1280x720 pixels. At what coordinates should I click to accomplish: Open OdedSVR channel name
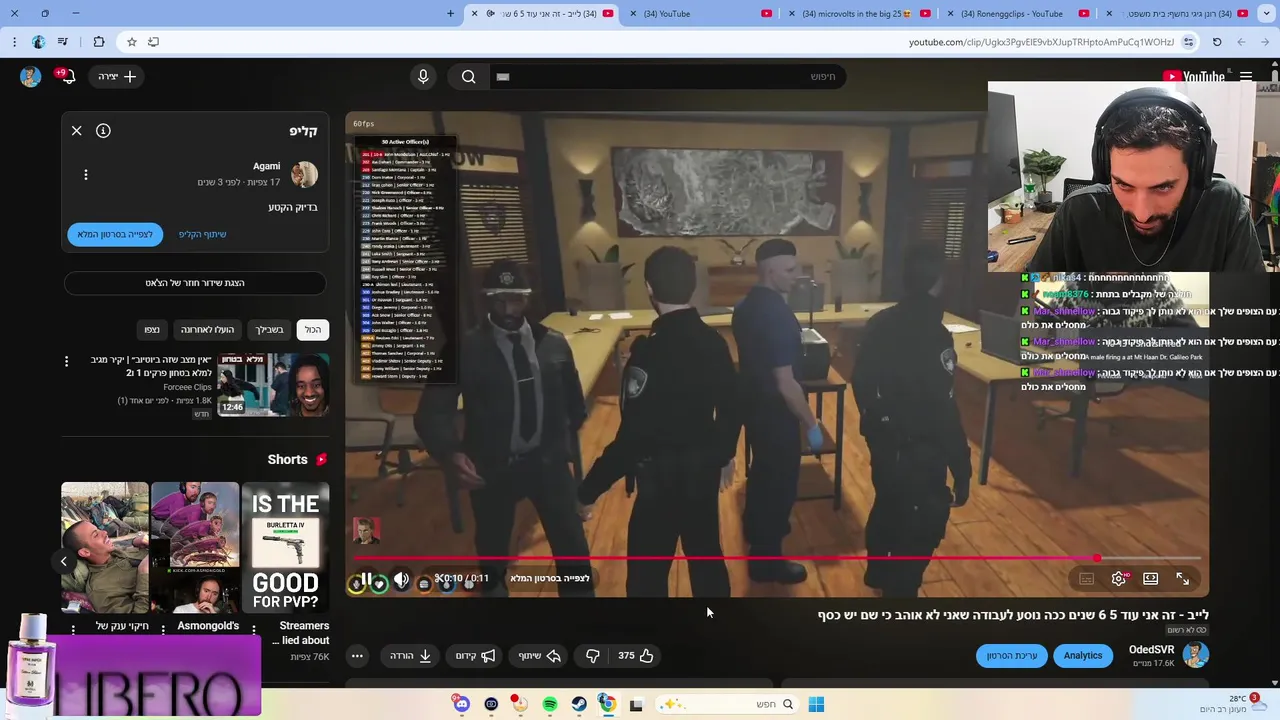(x=1151, y=650)
